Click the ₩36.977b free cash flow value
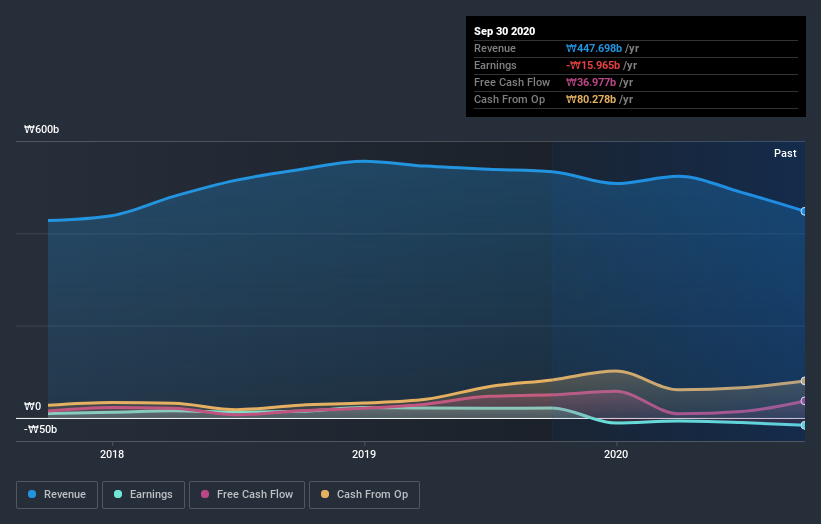 coord(591,82)
